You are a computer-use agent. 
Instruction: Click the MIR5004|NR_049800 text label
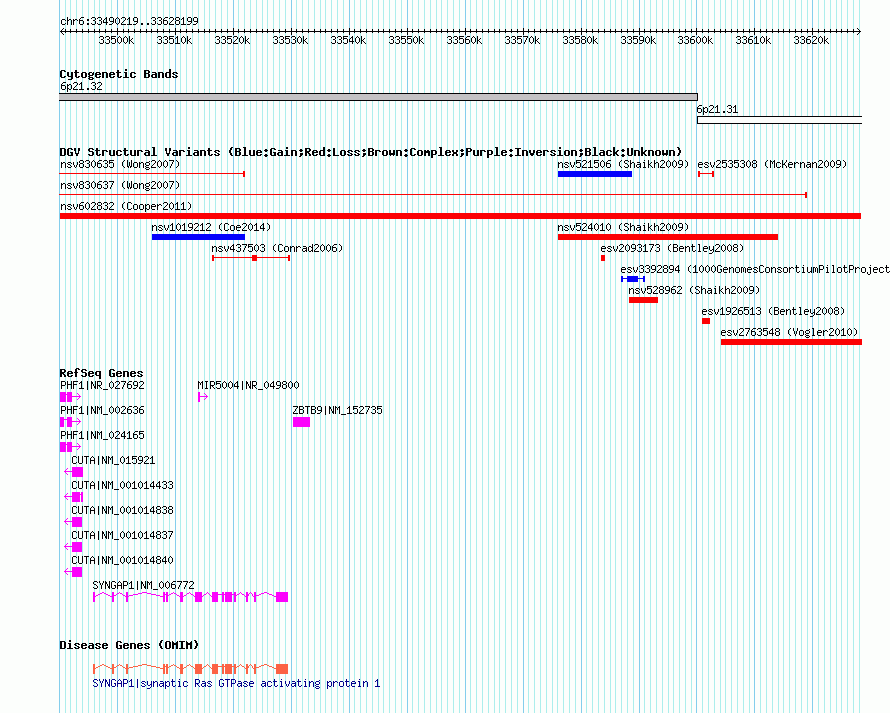point(249,385)
